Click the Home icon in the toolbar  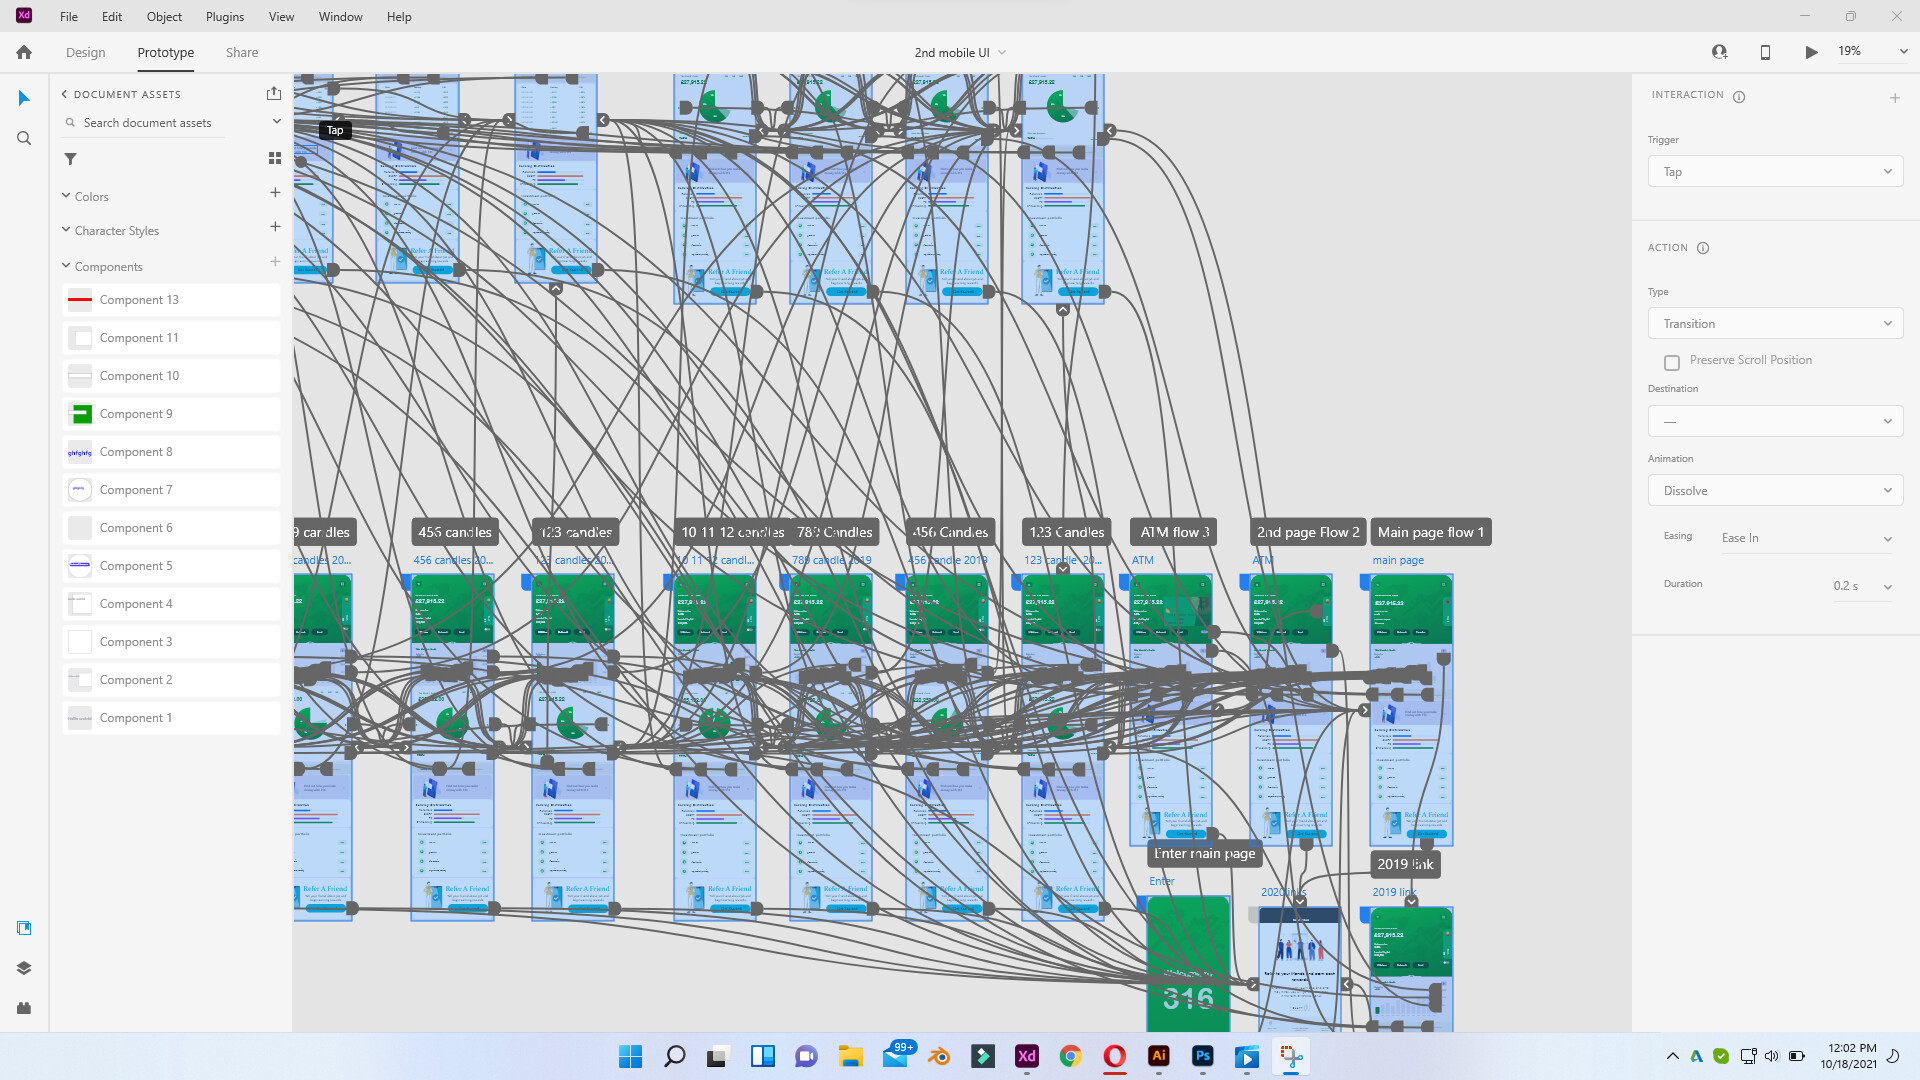pos(22,52)
